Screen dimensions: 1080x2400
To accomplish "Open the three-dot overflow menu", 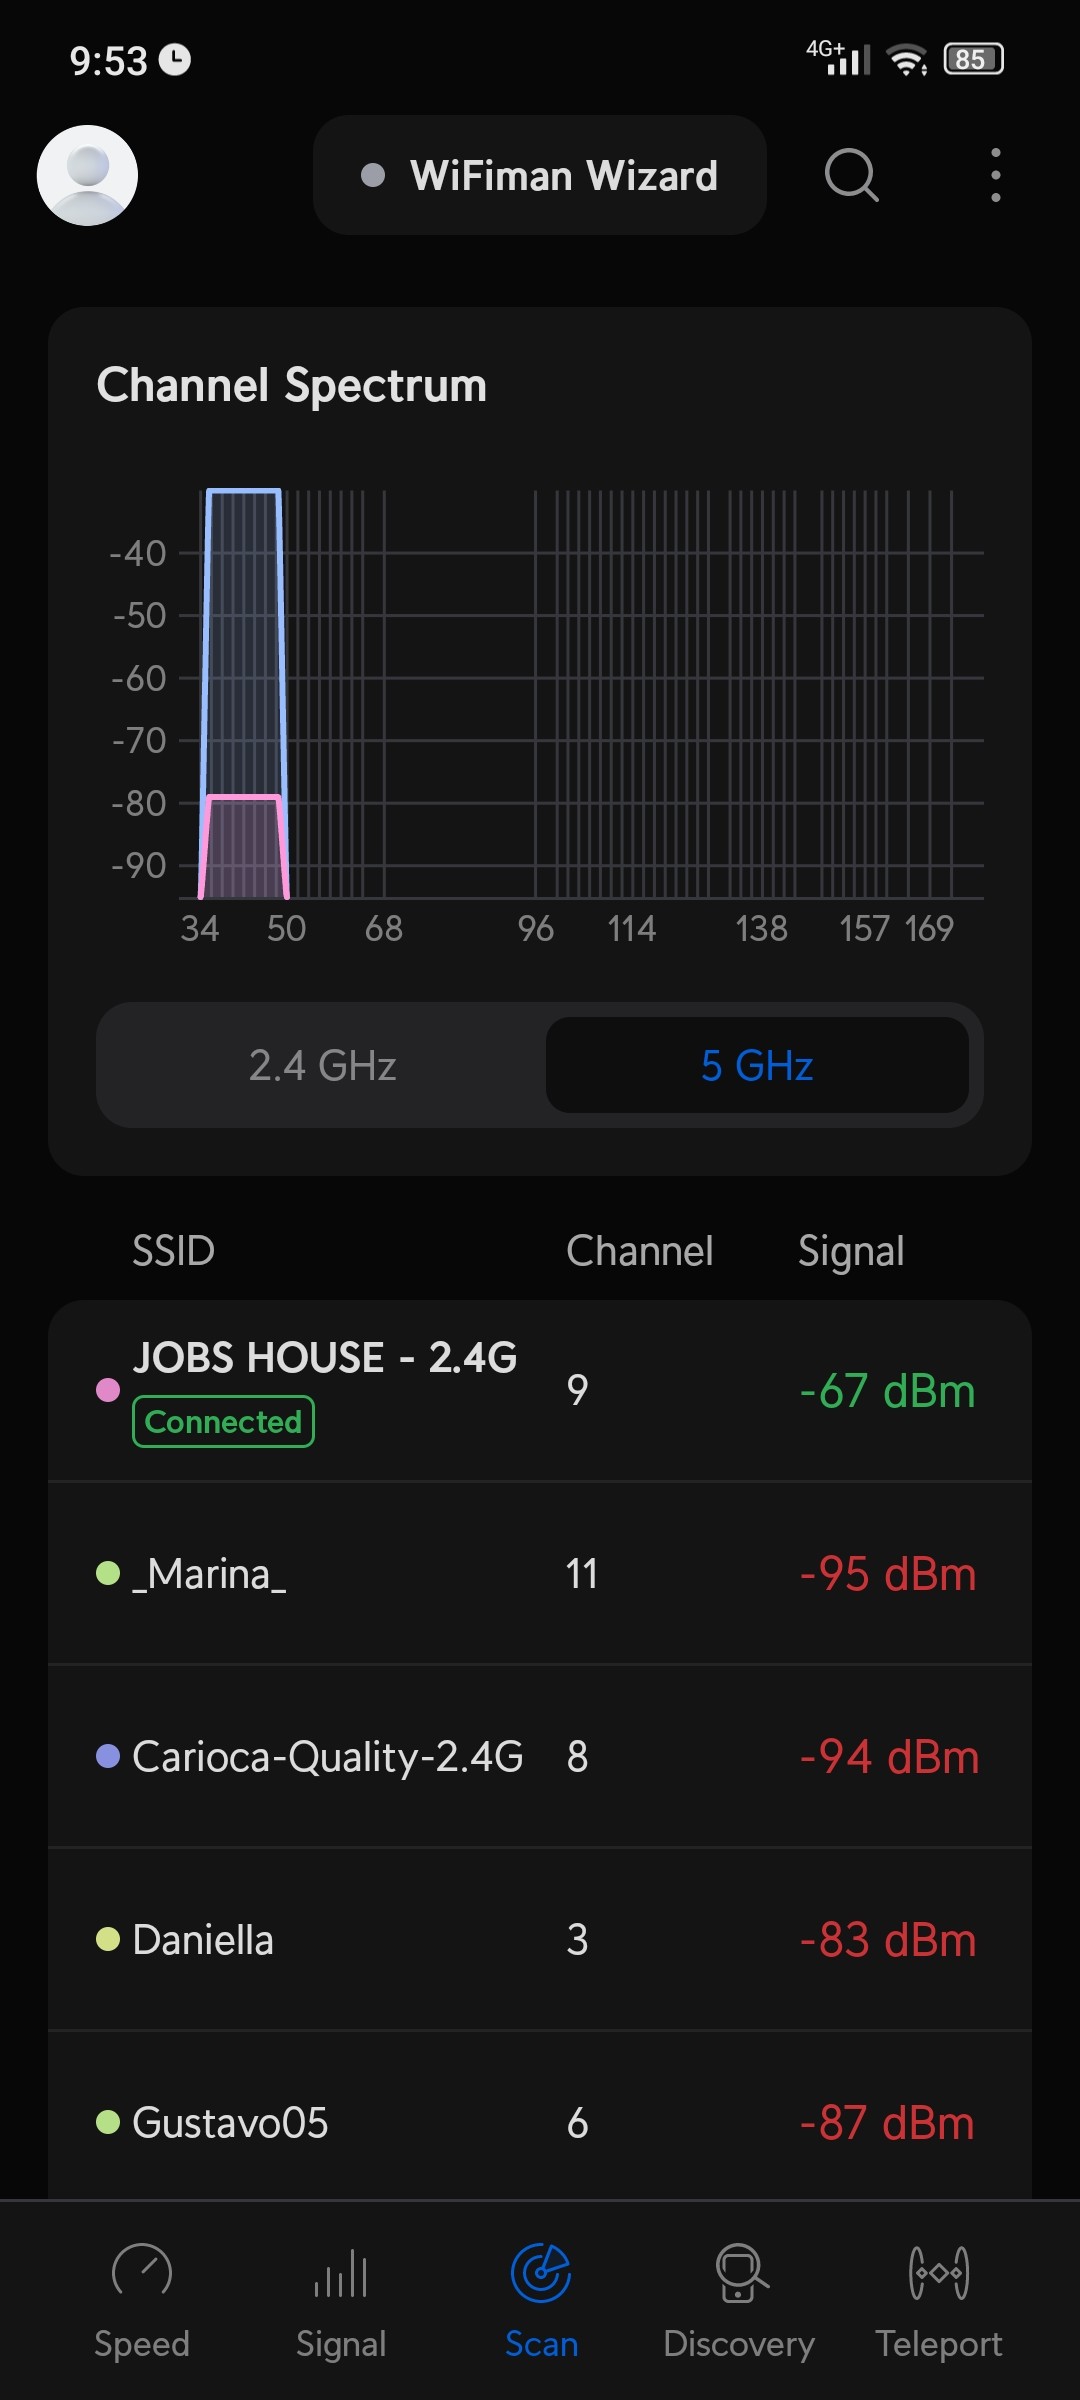I will pyautogui.click(x=995, y=175).
